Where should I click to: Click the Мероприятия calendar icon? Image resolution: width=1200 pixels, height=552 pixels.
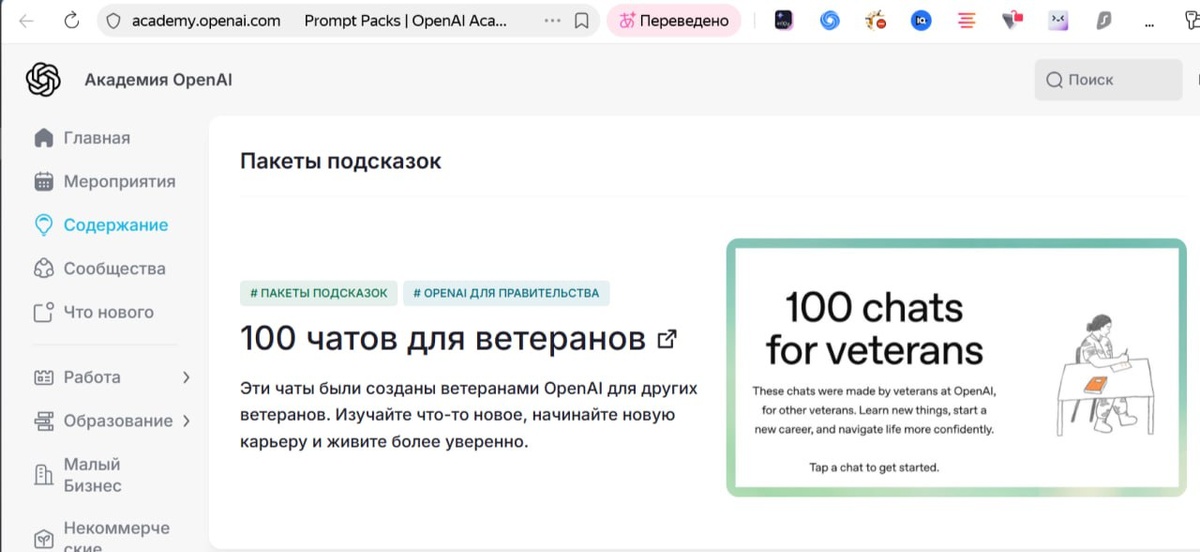coord(43,182)
